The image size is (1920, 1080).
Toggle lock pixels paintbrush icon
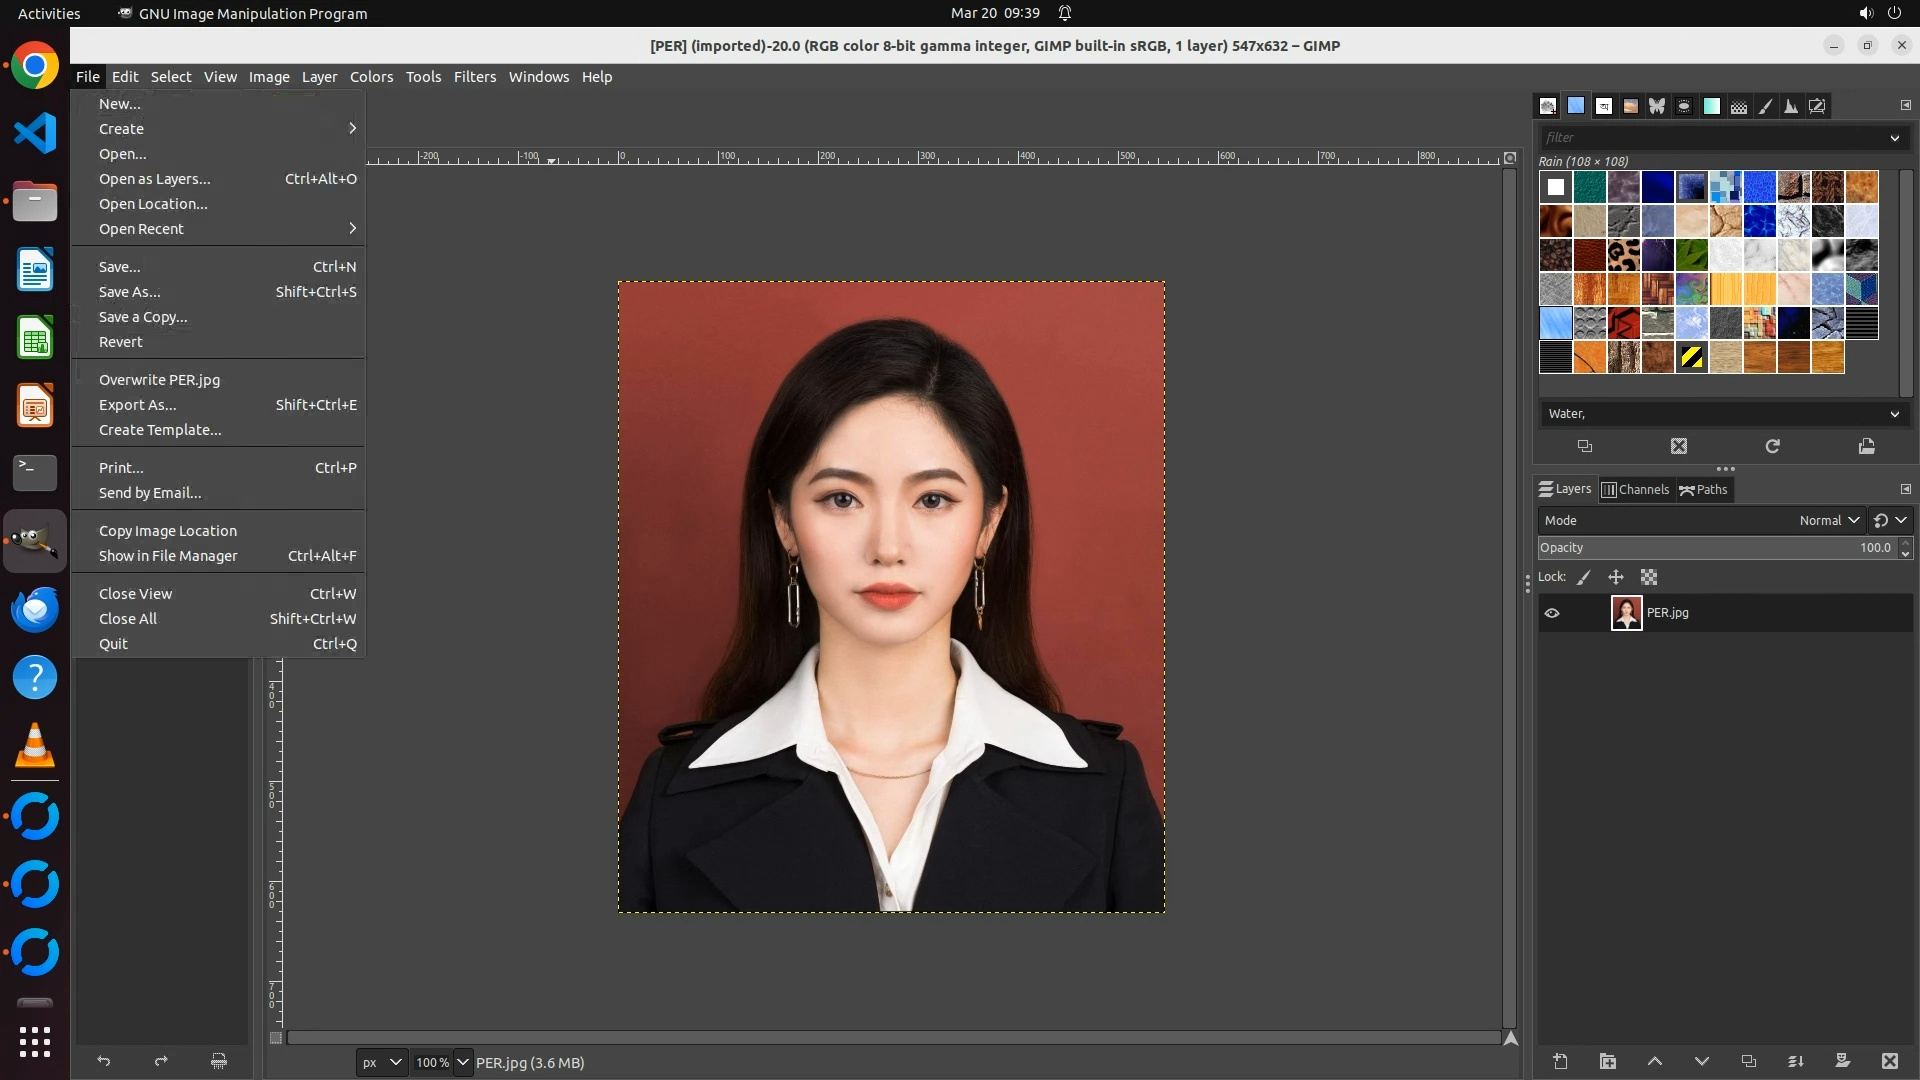[x=1584, y=577]
